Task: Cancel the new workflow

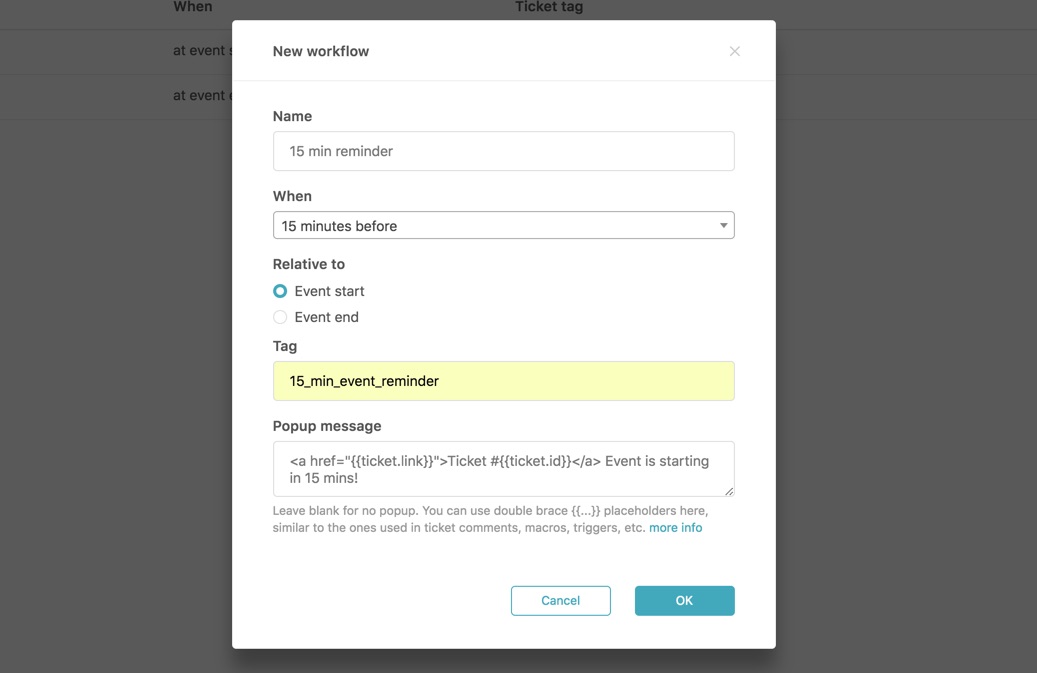Action: (560, 600)
